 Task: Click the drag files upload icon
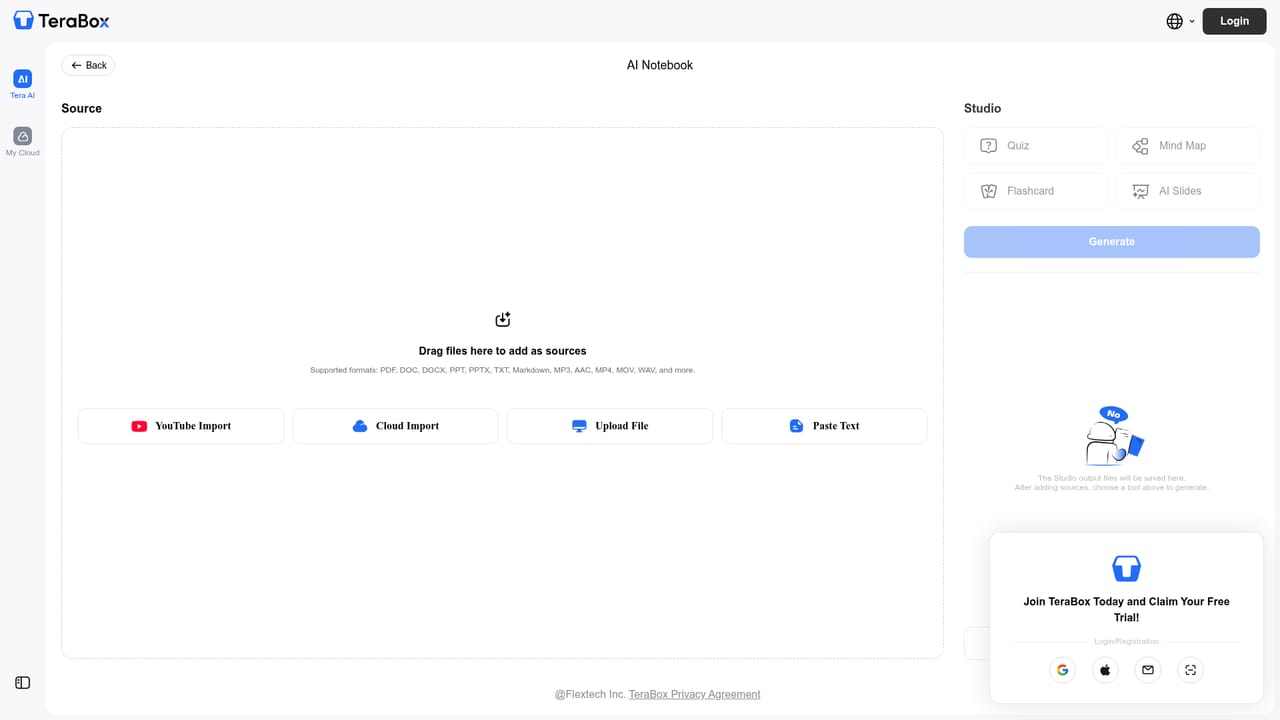(503, 319)
